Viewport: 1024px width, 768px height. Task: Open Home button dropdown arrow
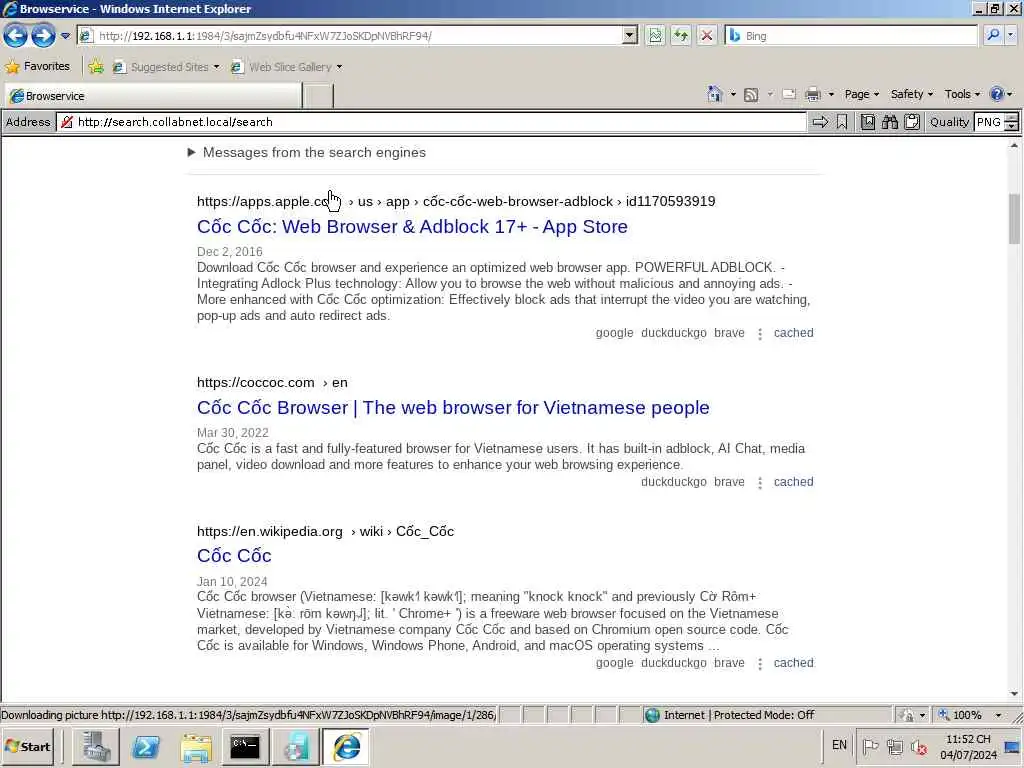pyautogui.click(x=733, y=95)
